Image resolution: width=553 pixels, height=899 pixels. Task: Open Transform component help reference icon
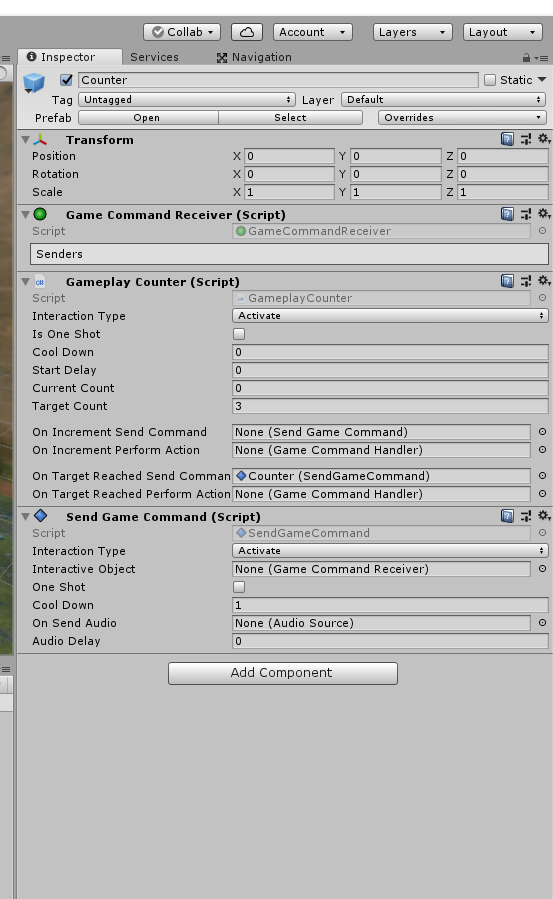pos(507,139)
